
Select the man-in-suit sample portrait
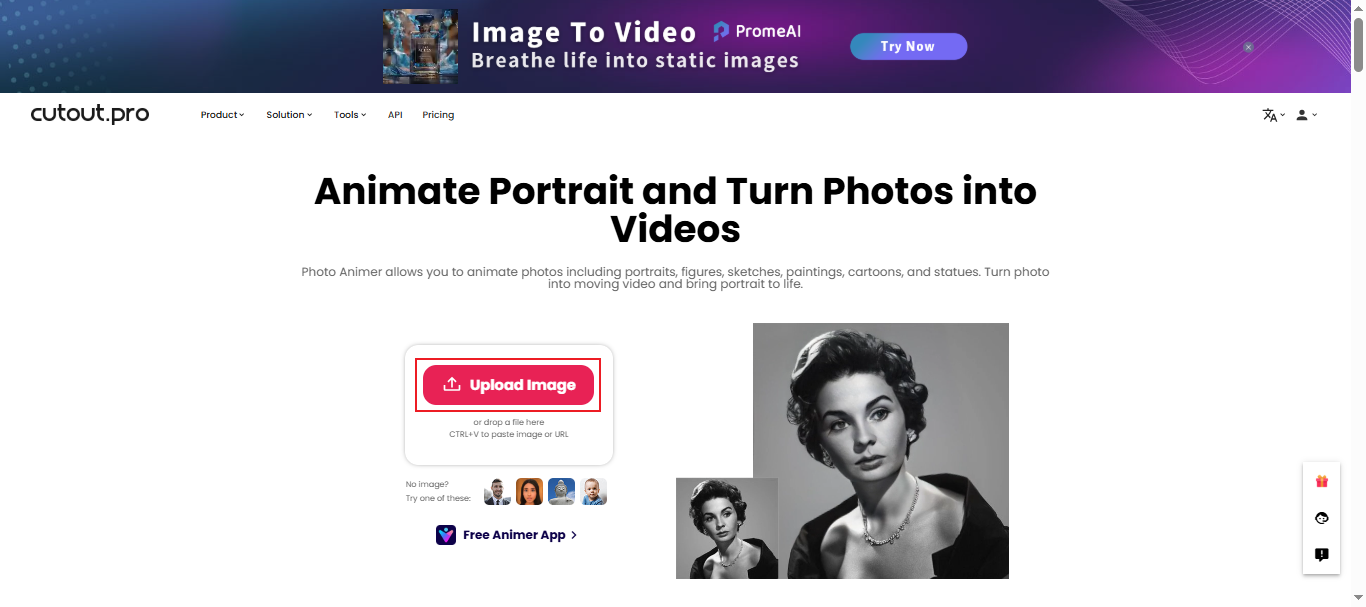point(497,491)
